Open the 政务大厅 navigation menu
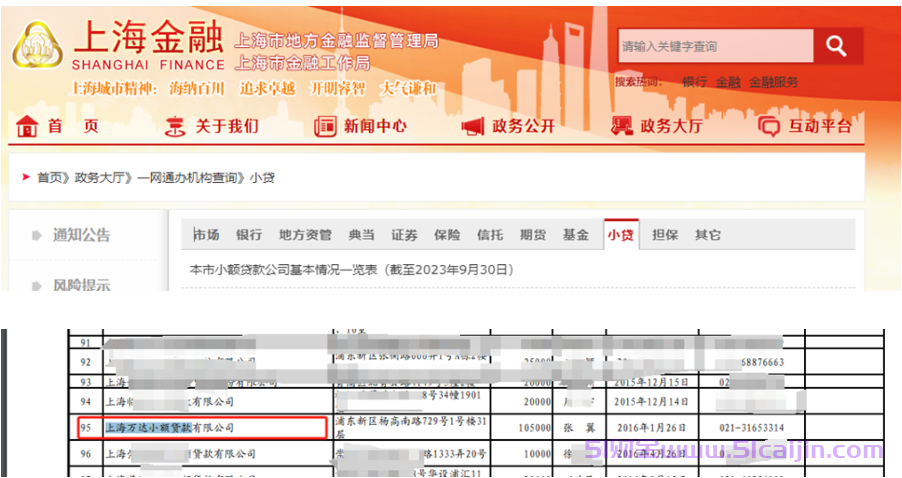The width and height of the screenshot is (902, 478). pyautogui.click(x=671, y=126)
